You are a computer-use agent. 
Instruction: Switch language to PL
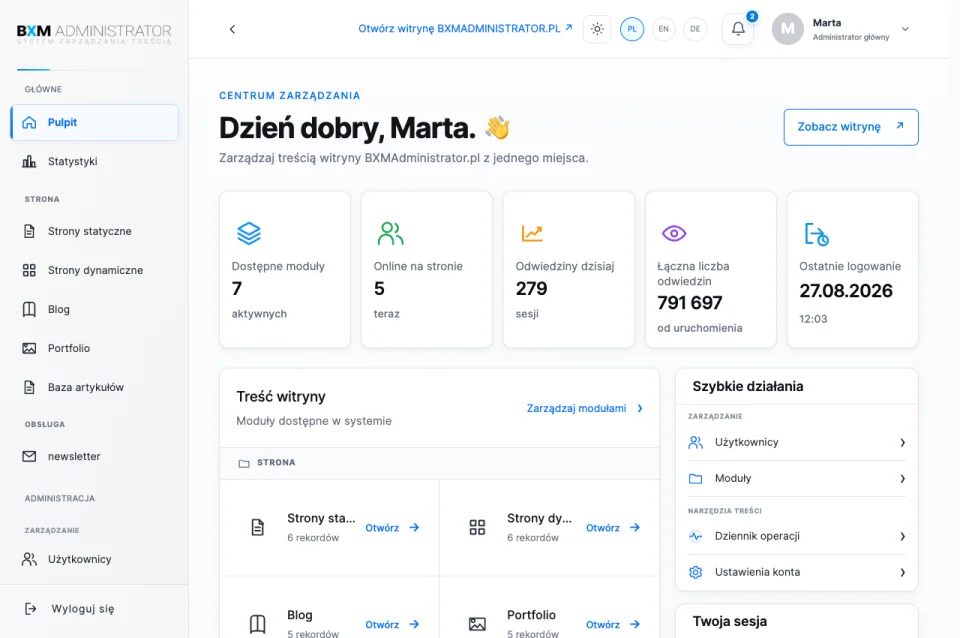(632, 29)
